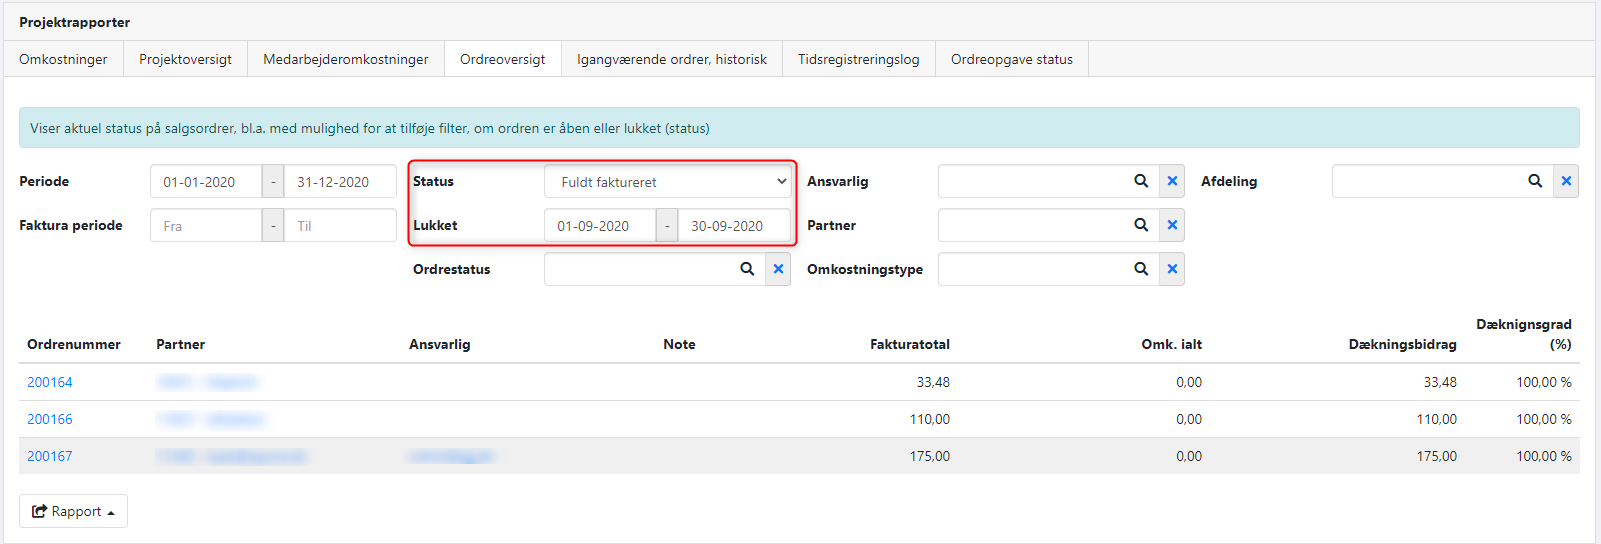
Task: Open the Tidsregistreringslog tab
Action: 858,59
